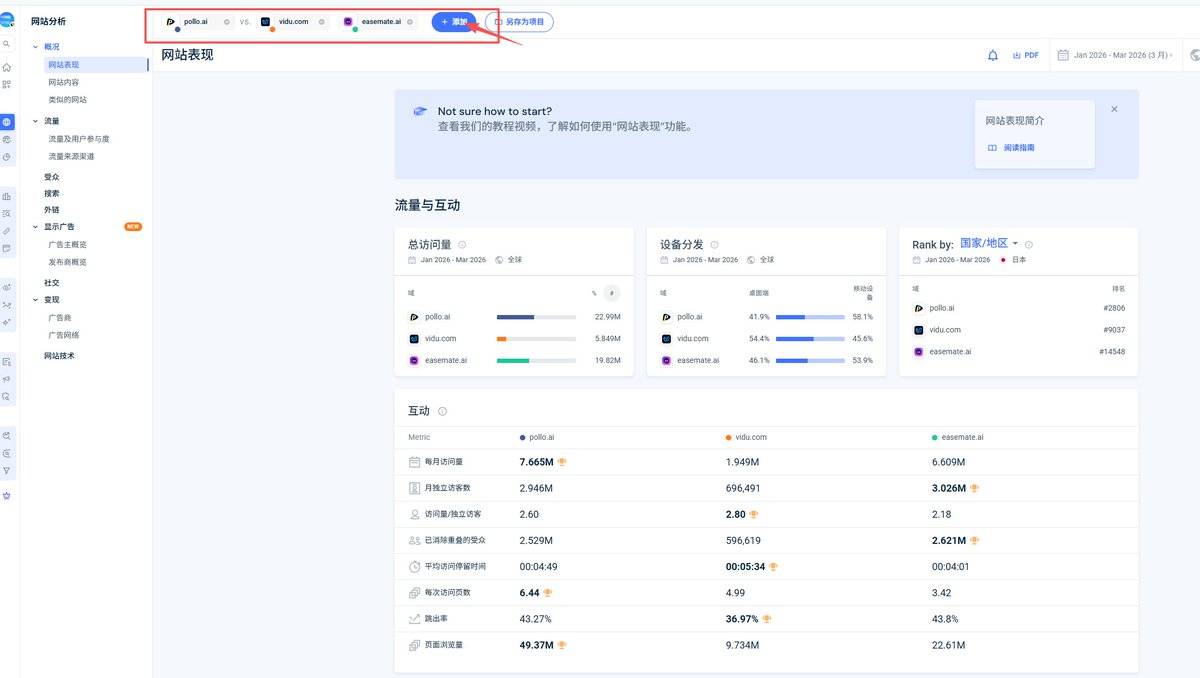Click the blue 添加 button
The height and width of the screenshot is (678, 1200).
coord(454,21)
